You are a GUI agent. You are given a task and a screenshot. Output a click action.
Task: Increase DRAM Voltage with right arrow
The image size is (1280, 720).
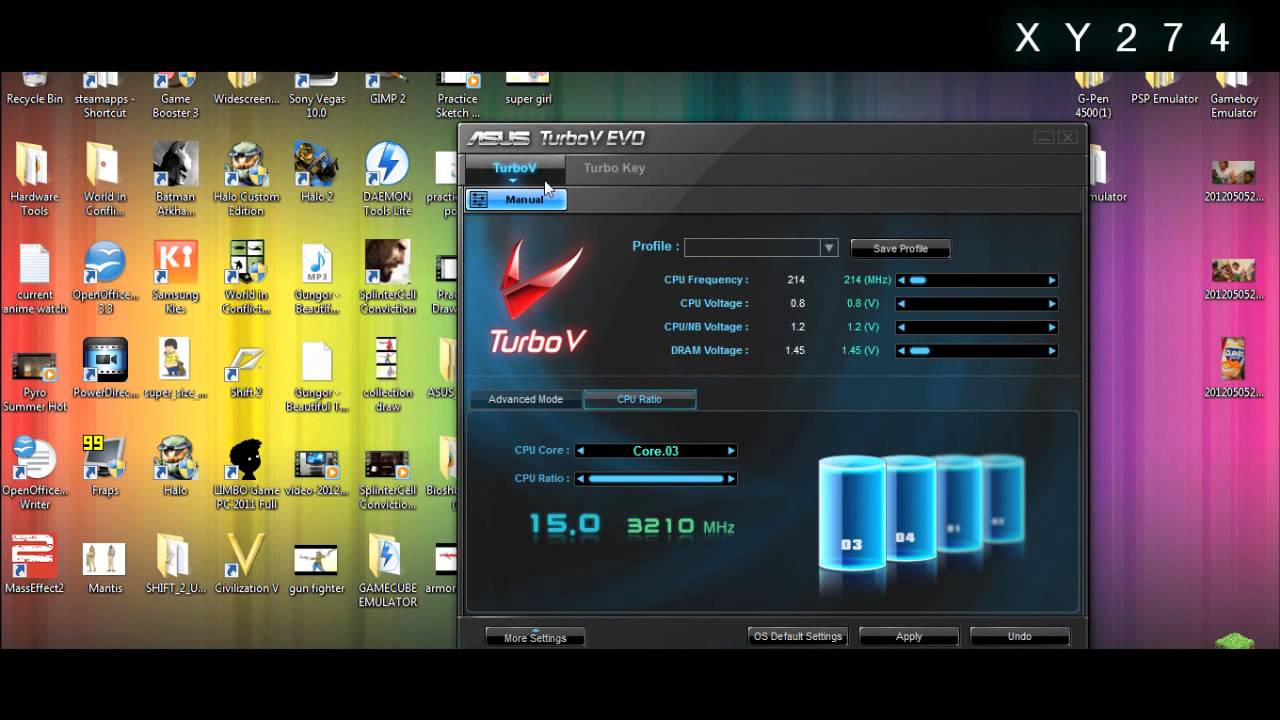1052,350
